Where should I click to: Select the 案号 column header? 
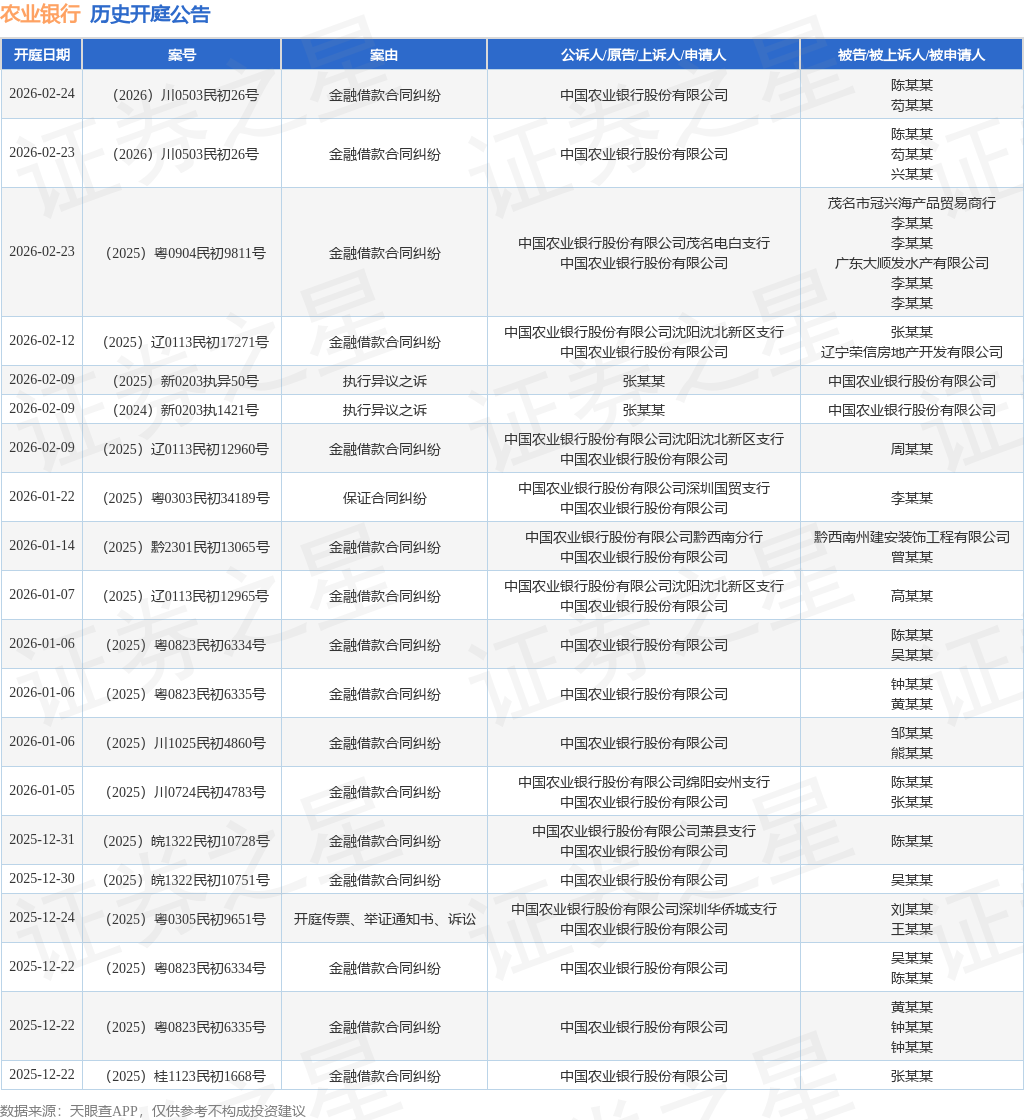[181, 55]
